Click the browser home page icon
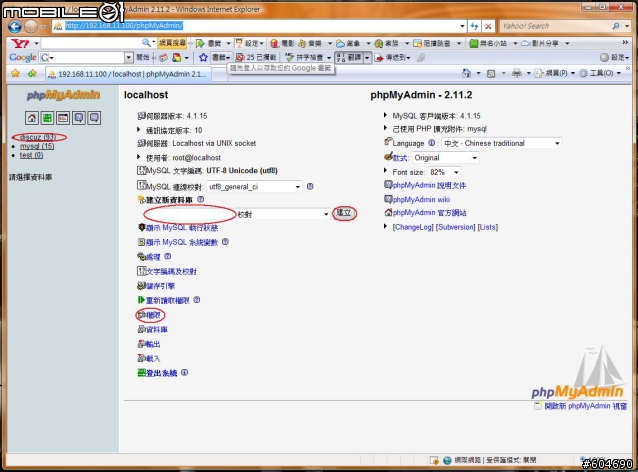The image size is (638, 472). (x=467, y=73)
